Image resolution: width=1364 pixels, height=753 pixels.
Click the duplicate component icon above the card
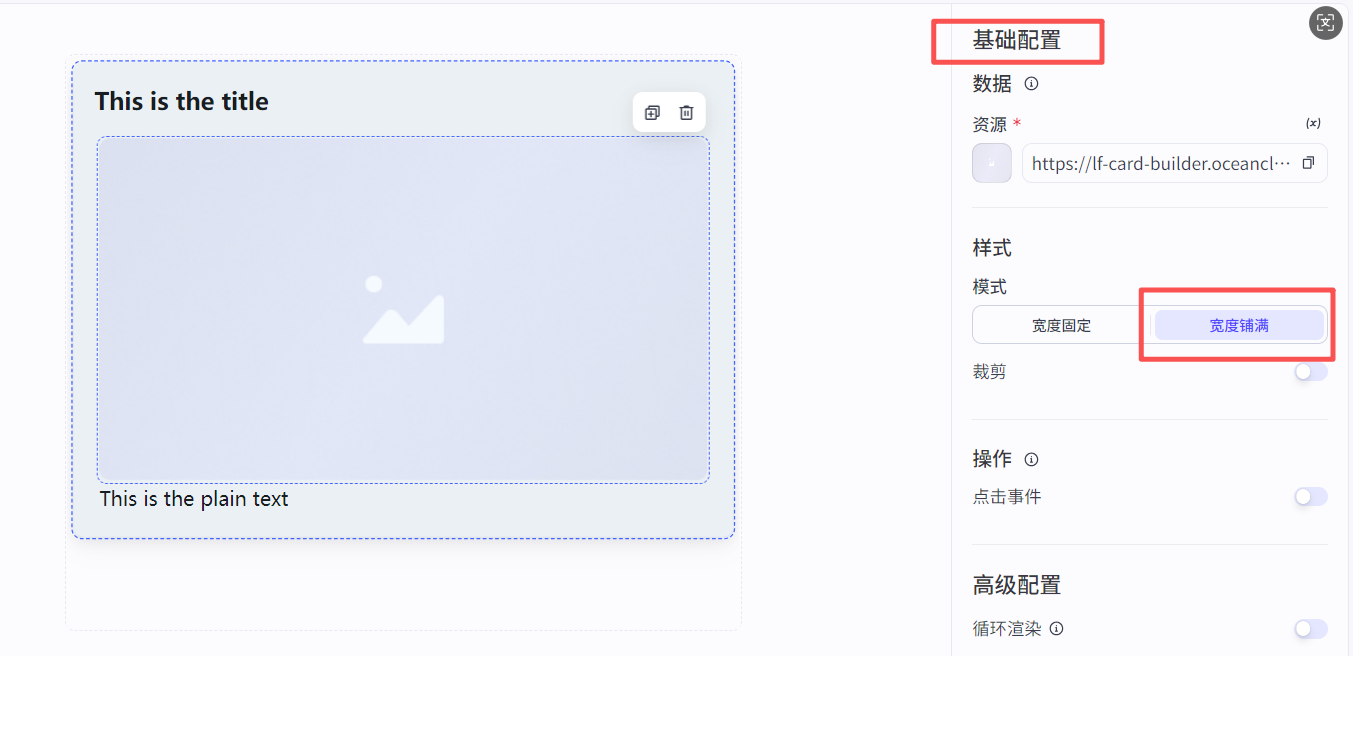(x=652, y=112)
